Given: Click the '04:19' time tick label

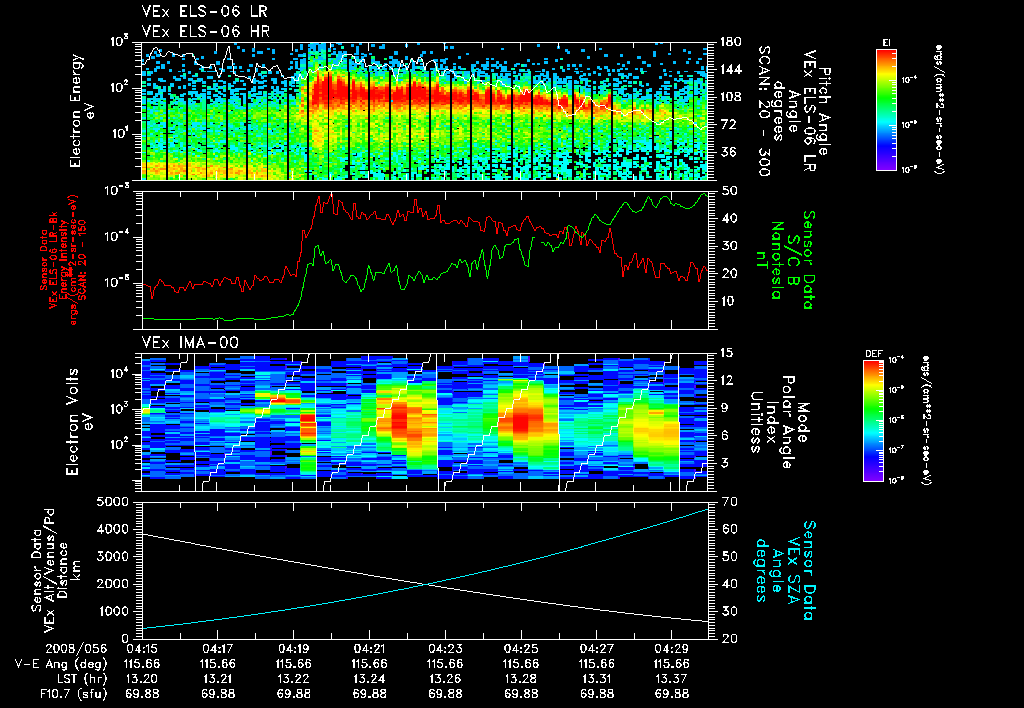Looking at the screenshot, I should pos(293,649).
